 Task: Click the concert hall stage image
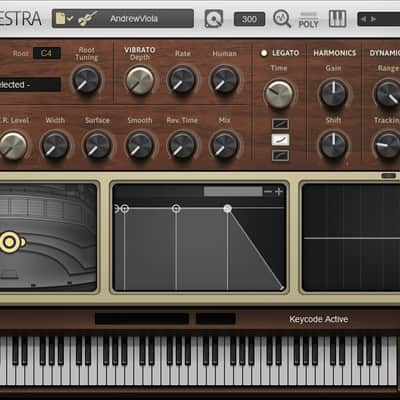(x=48, y=237)
